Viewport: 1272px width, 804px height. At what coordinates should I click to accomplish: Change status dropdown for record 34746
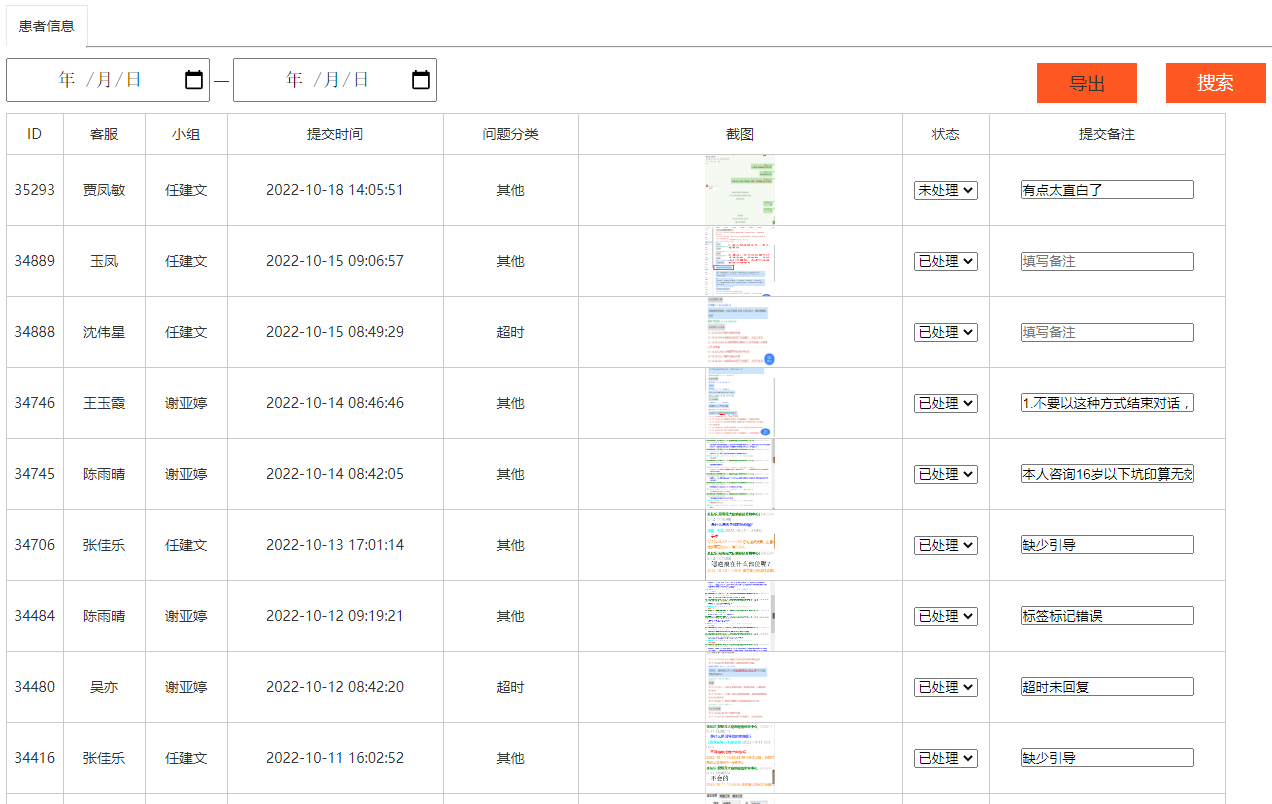(x=945, y=403)
